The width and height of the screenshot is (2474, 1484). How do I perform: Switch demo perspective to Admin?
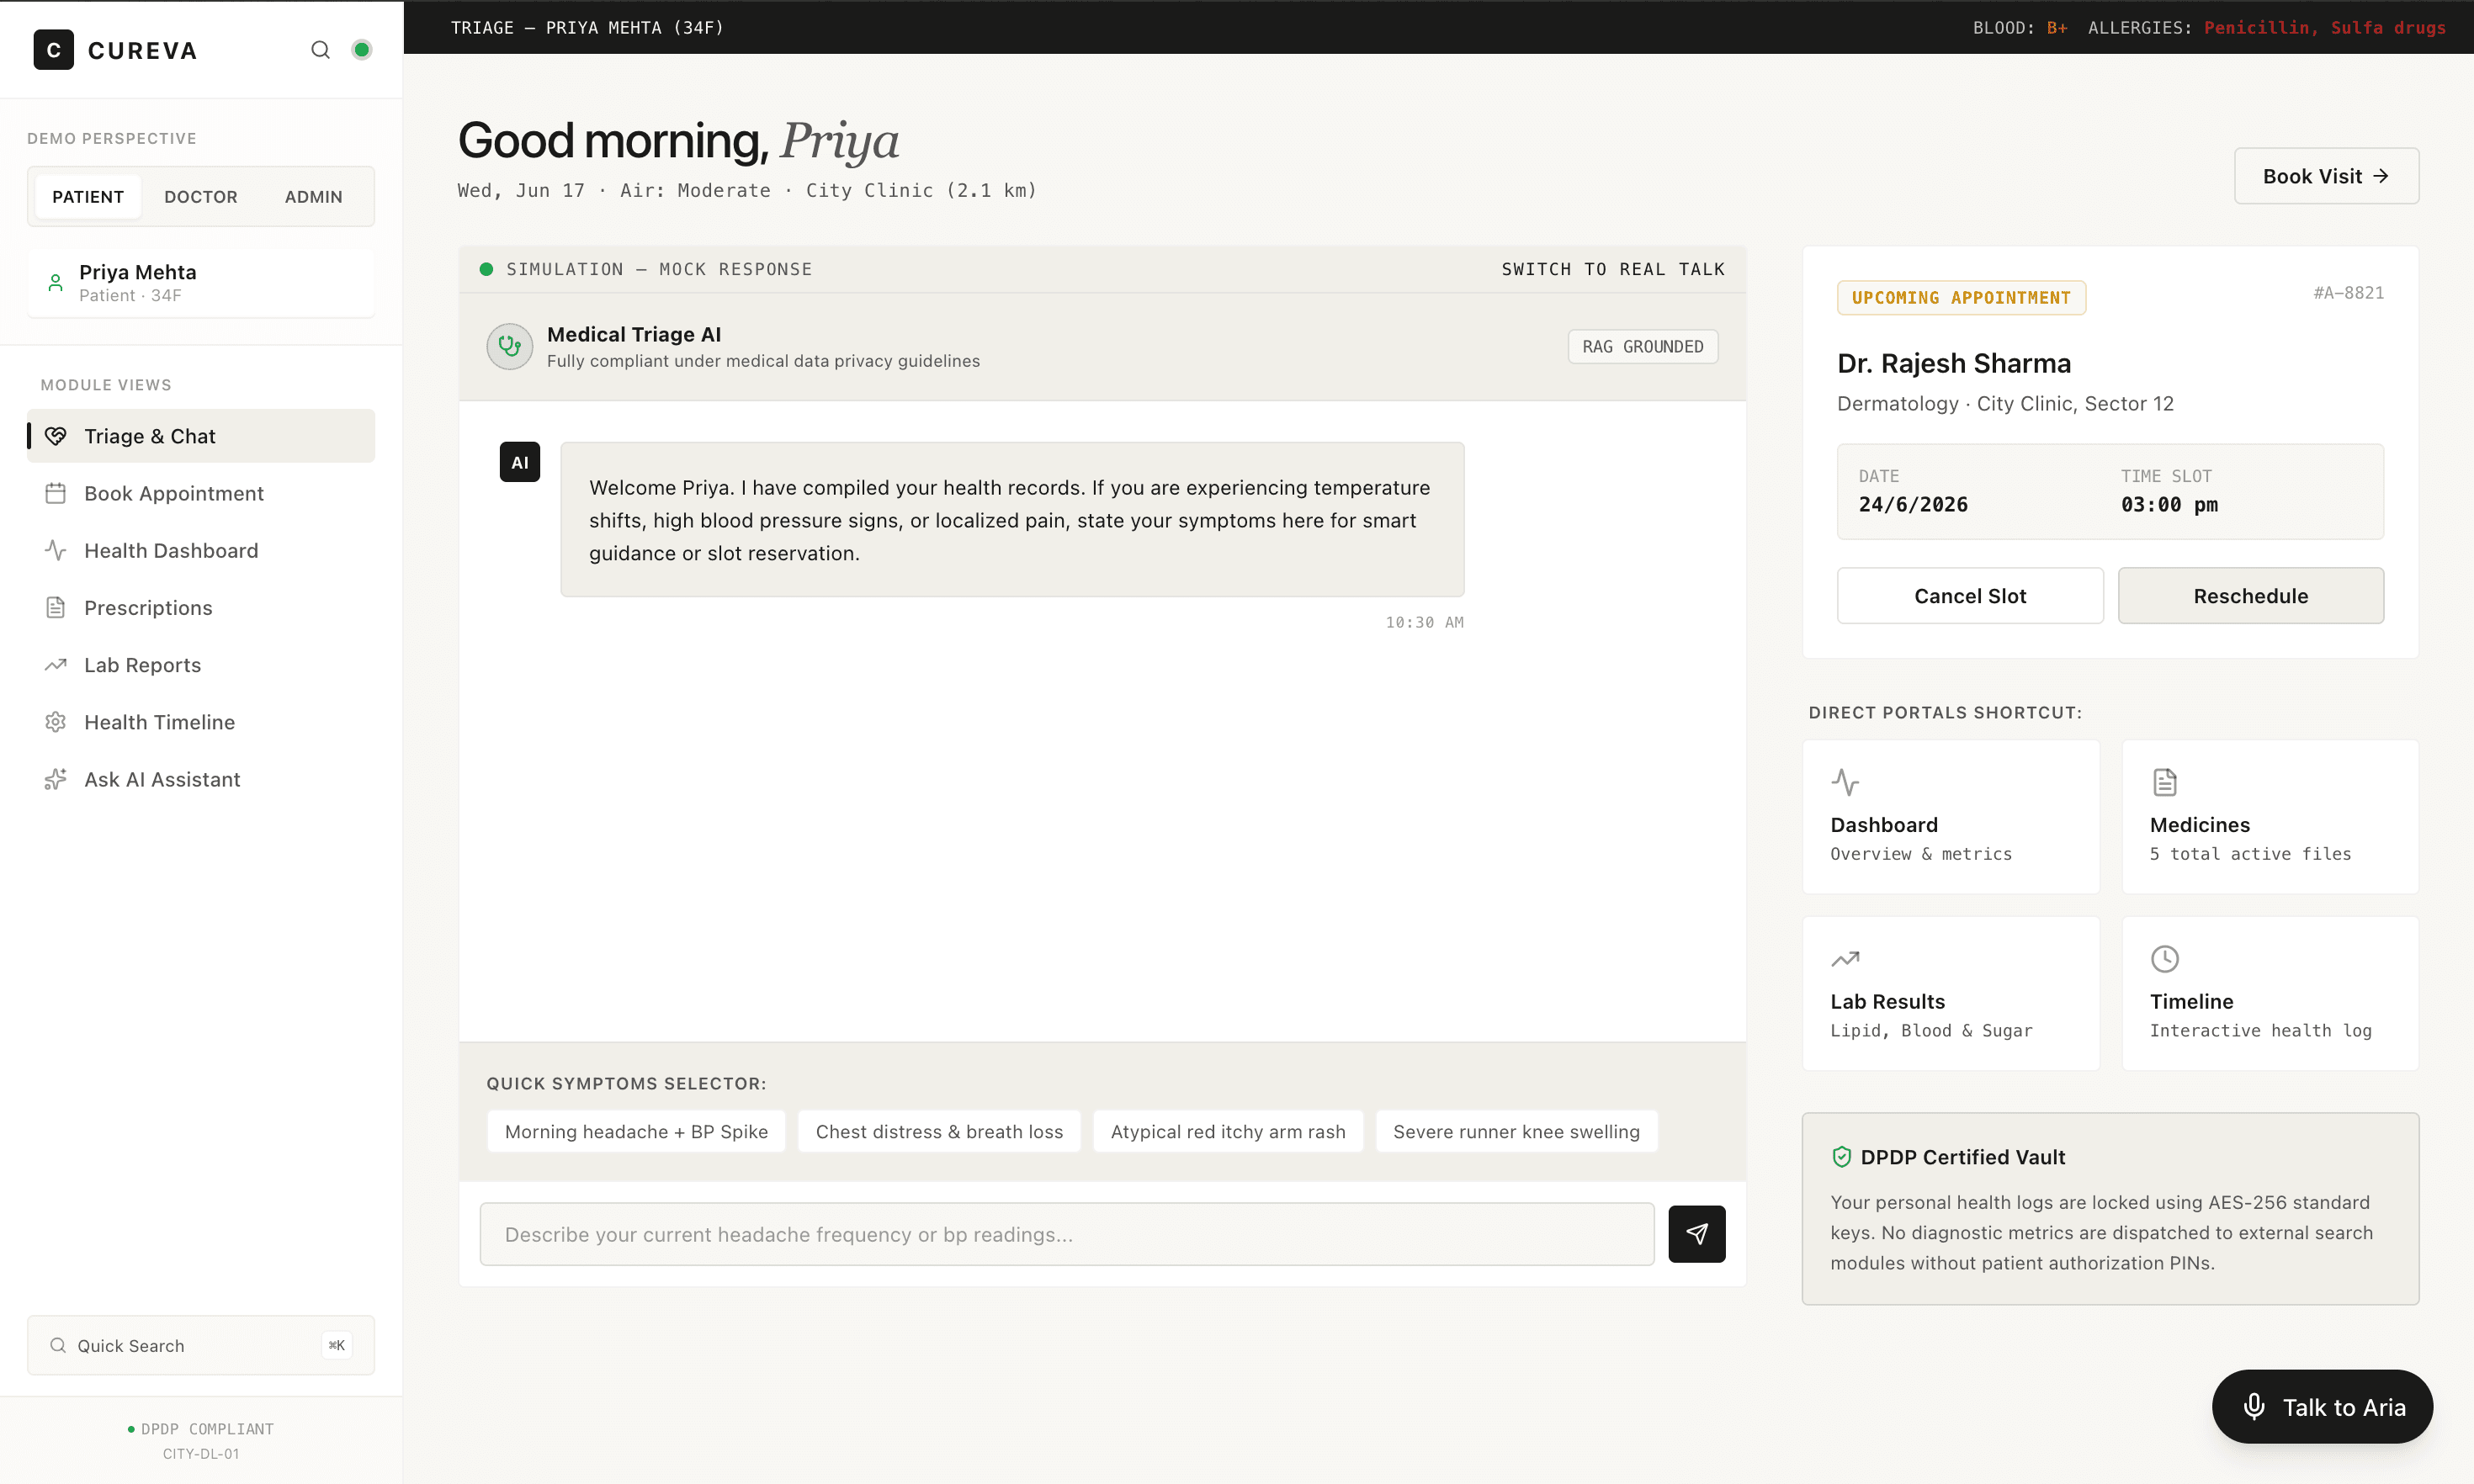tap(313, 197)
